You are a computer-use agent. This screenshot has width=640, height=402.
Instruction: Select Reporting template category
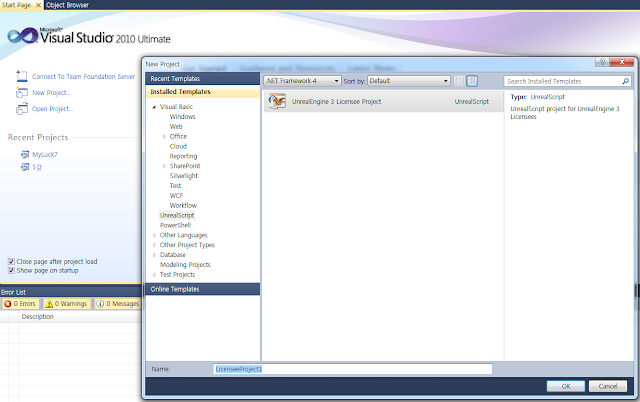pyautogui.click(x=183, y=156)
